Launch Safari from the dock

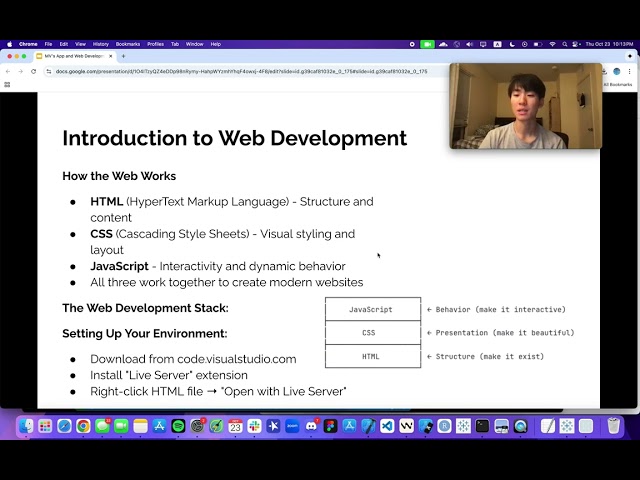pos(64,426)
